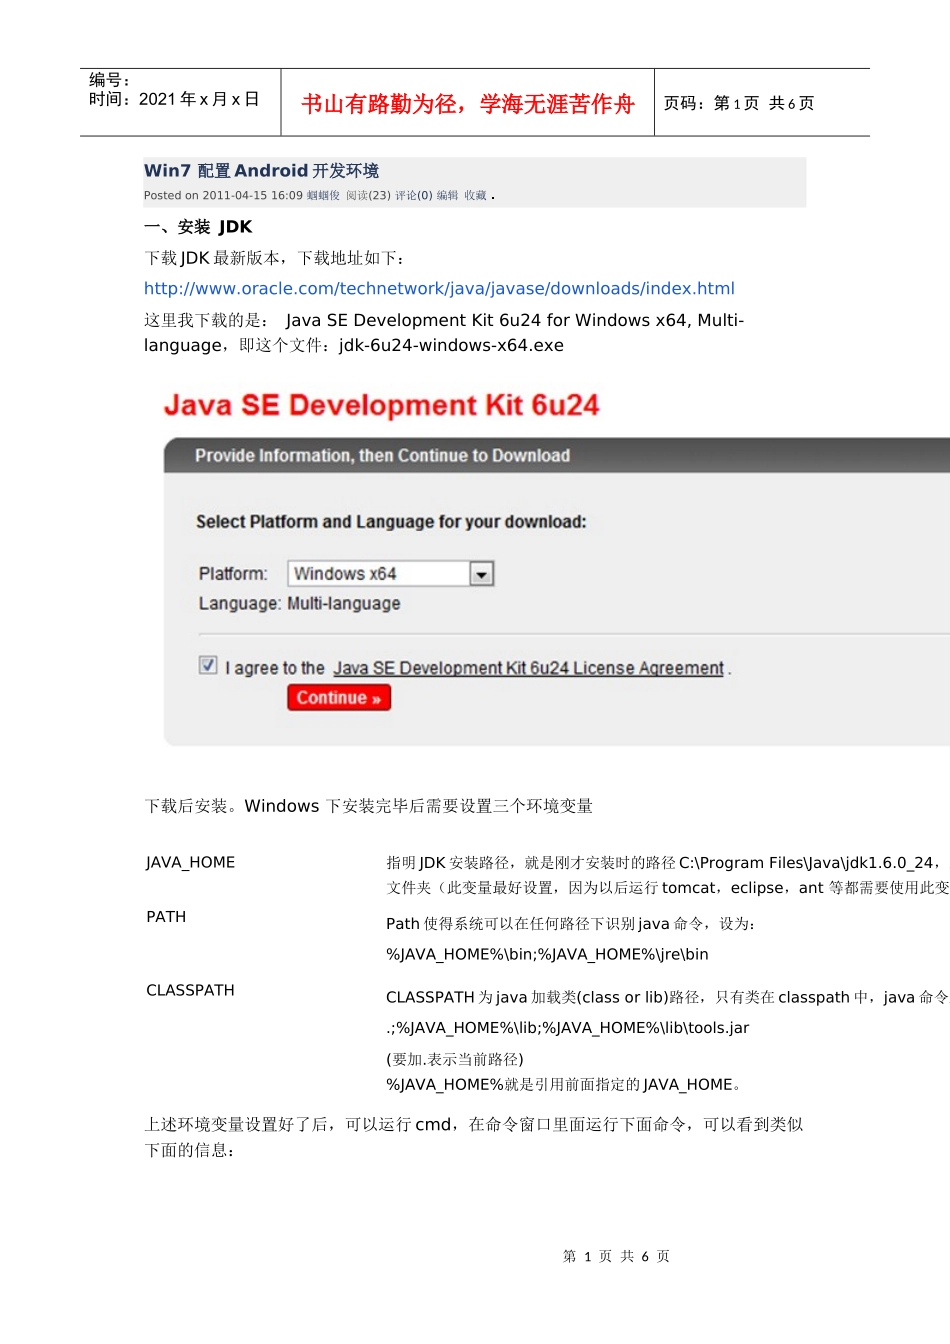Click the 收藏 bookmark link

click(475, 196)
